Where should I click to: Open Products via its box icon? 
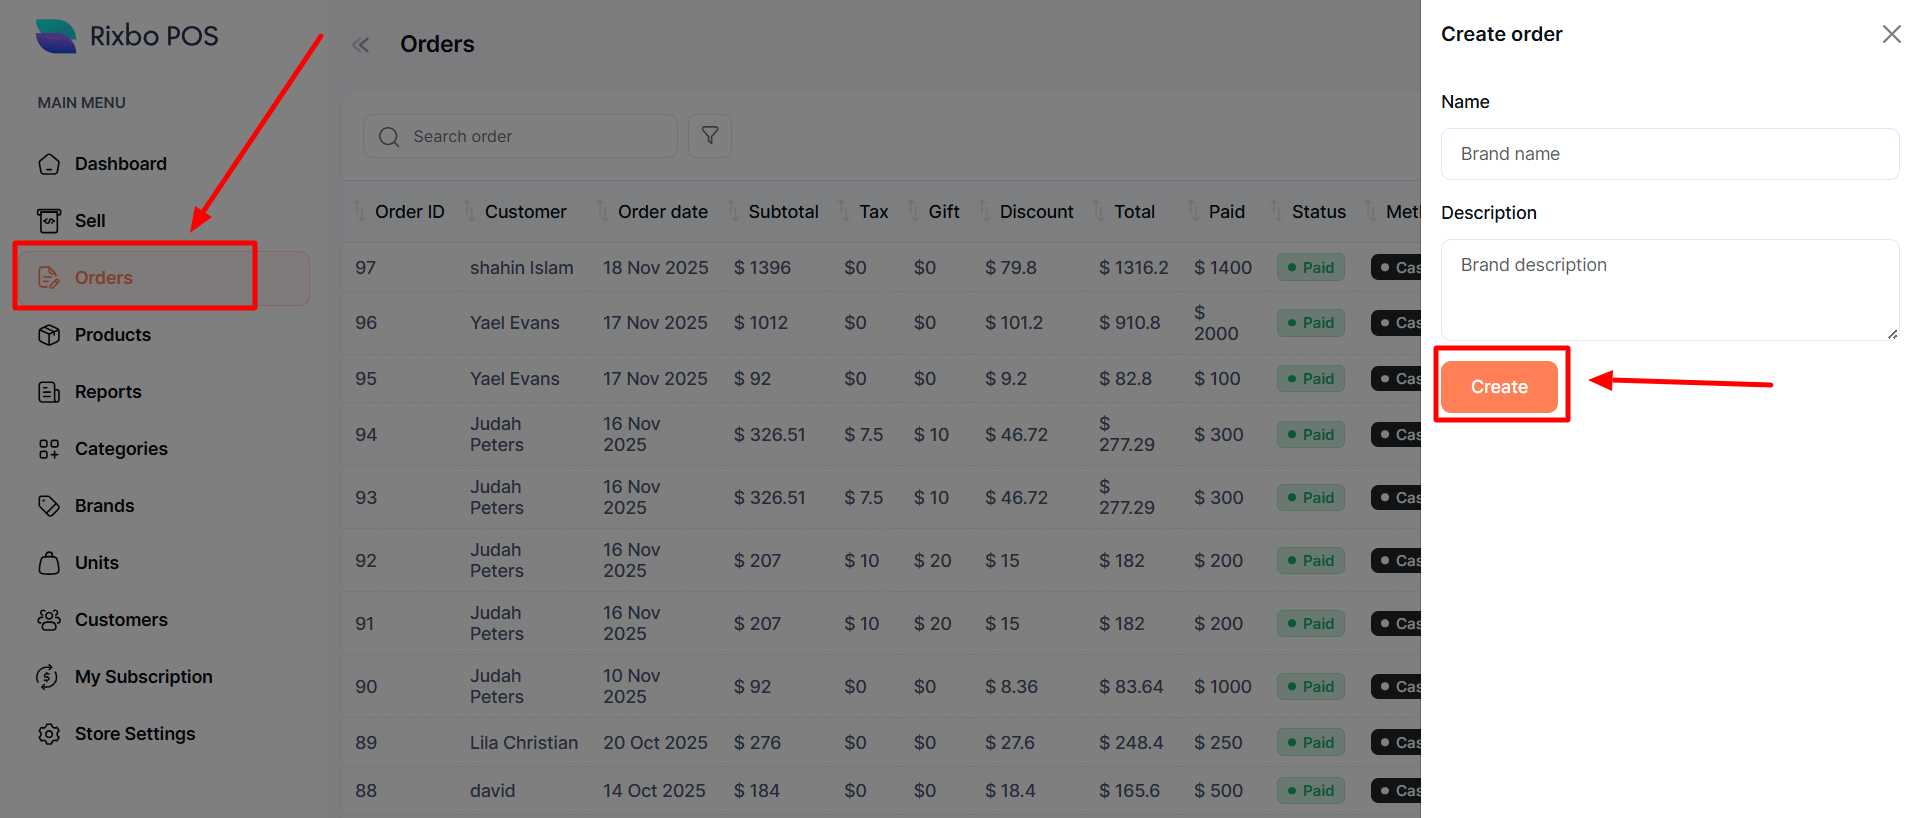49,335
